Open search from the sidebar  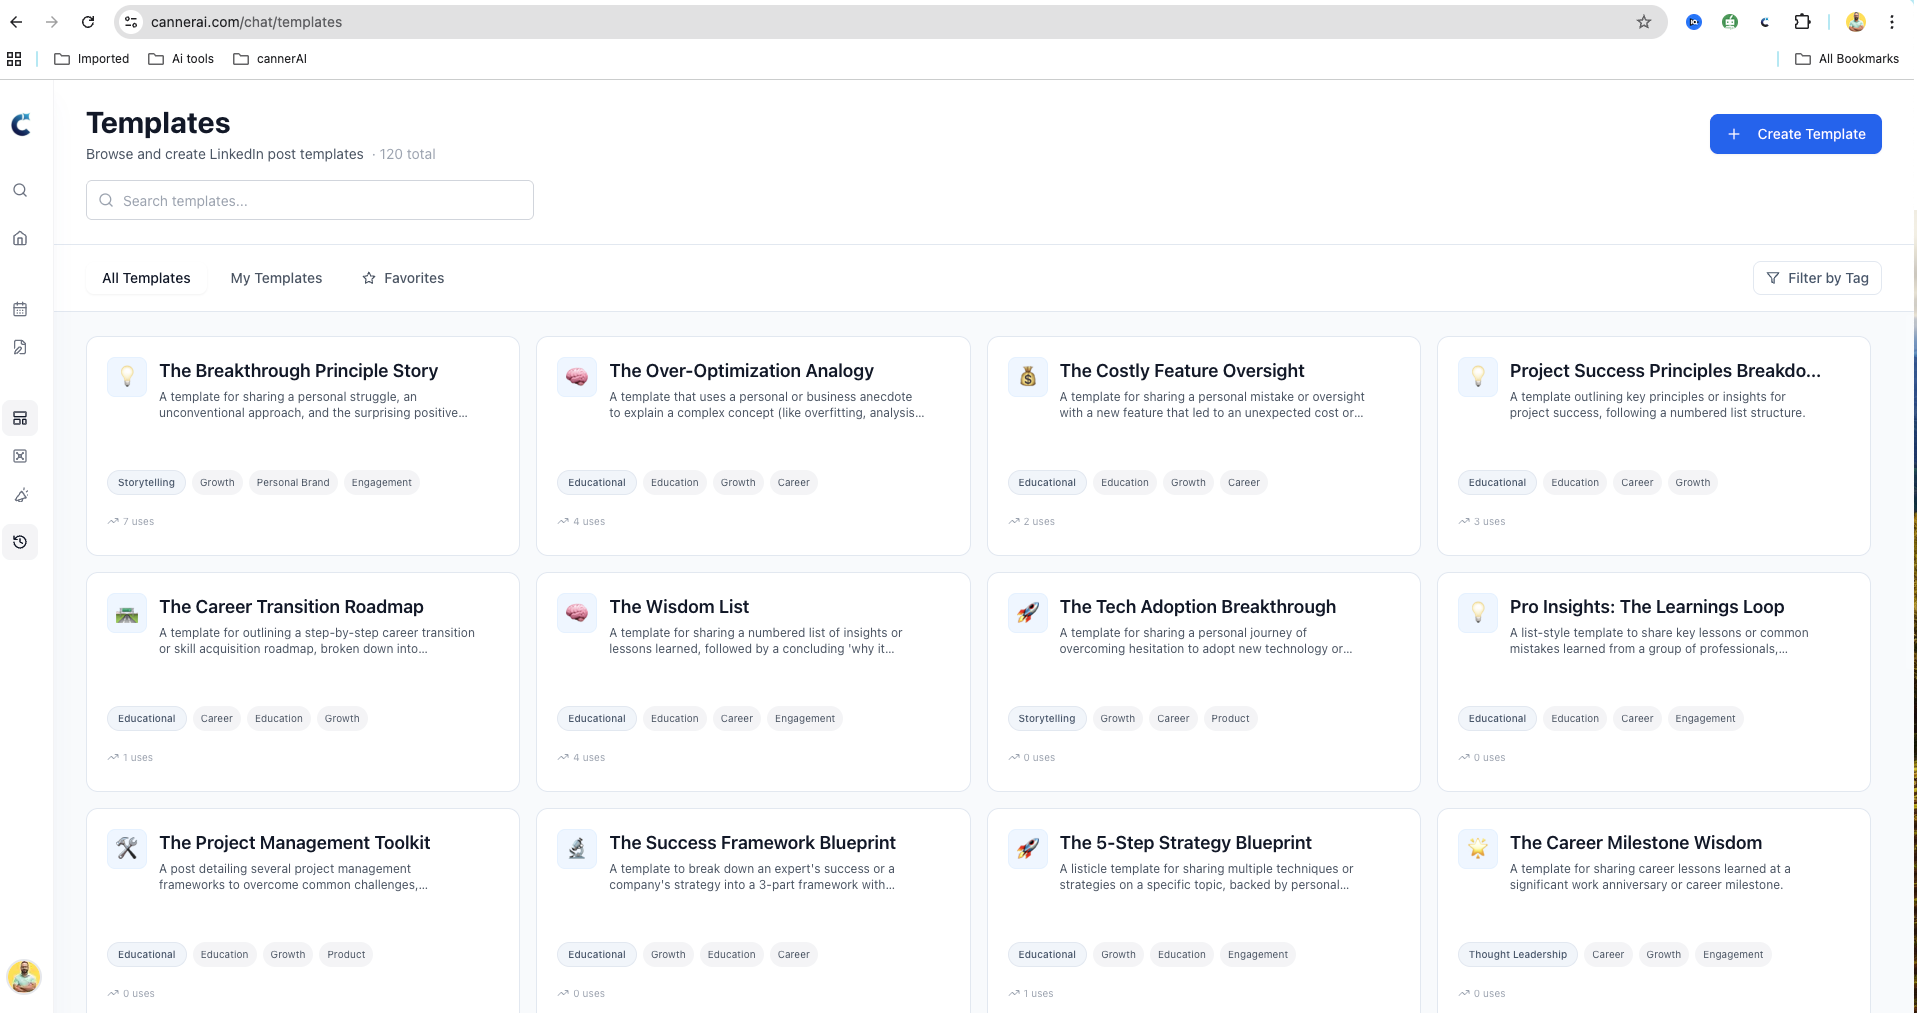[x=20, y=189]
